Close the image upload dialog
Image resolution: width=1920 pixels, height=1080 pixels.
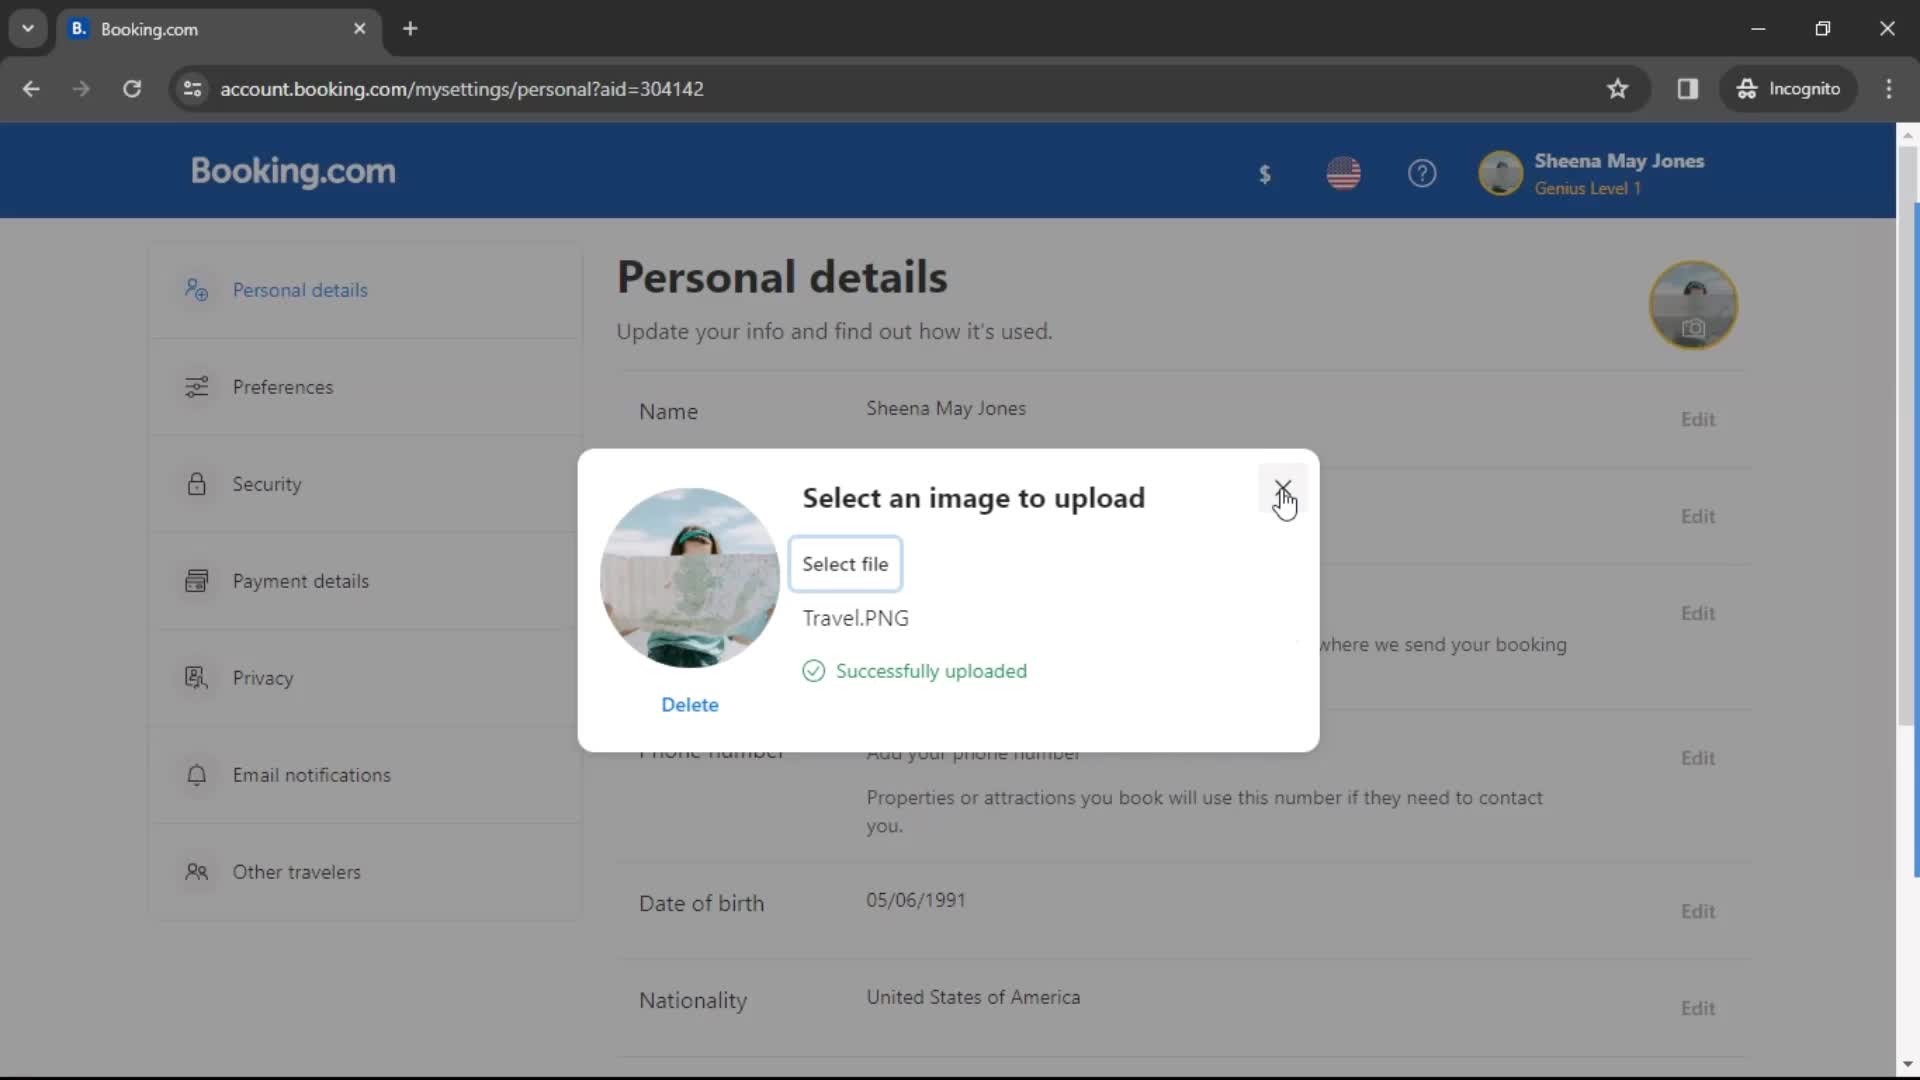1283,488
